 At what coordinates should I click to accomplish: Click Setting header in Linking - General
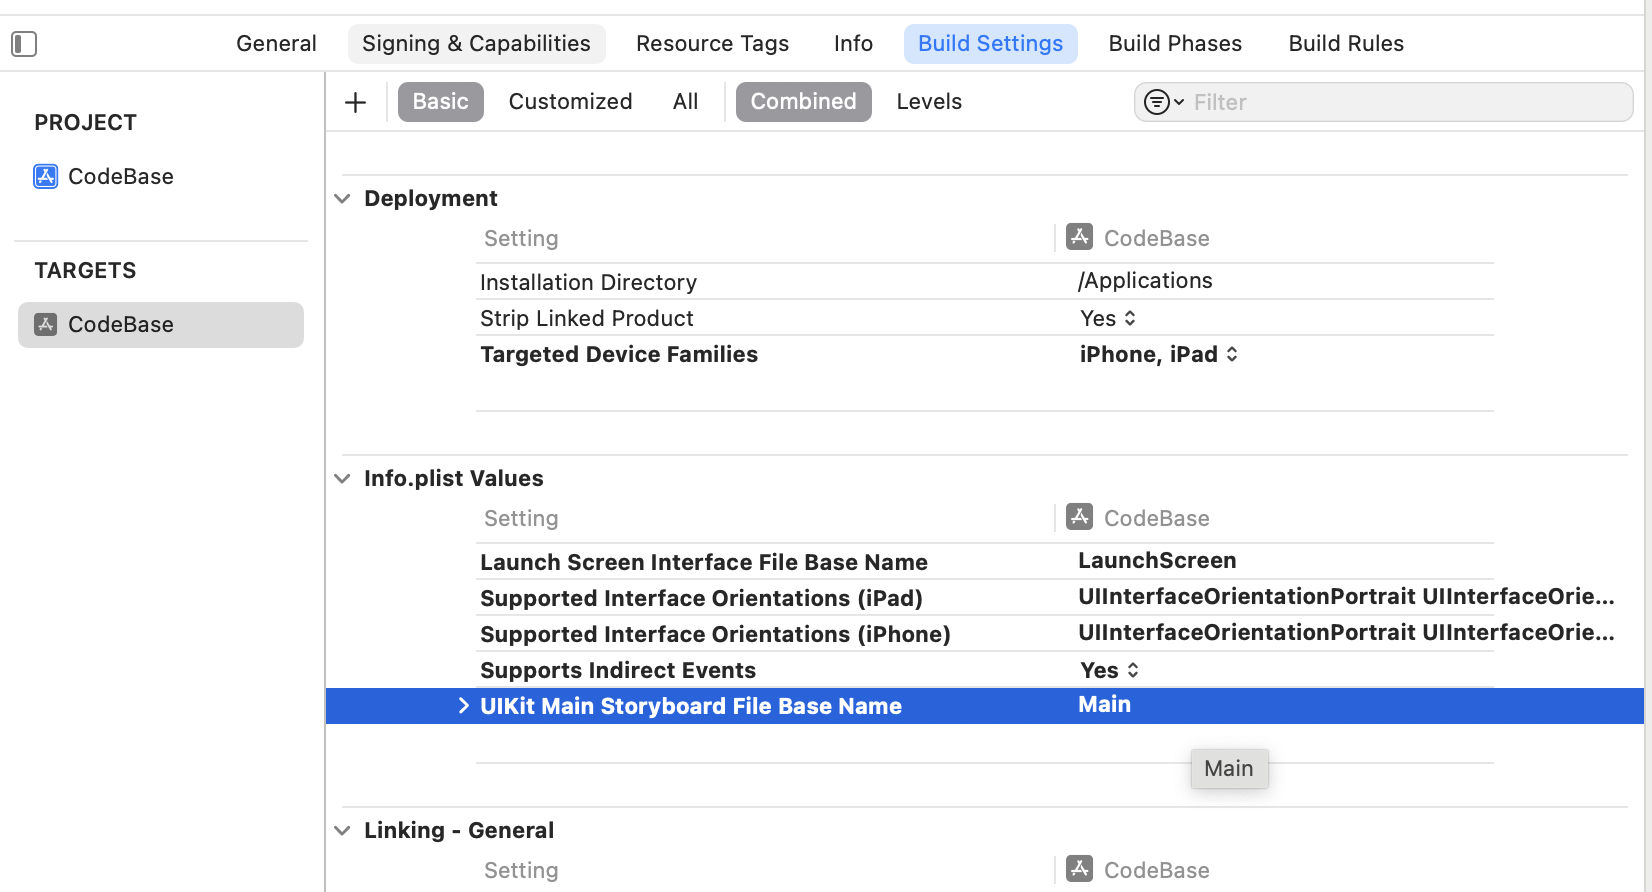click(521, 871)
